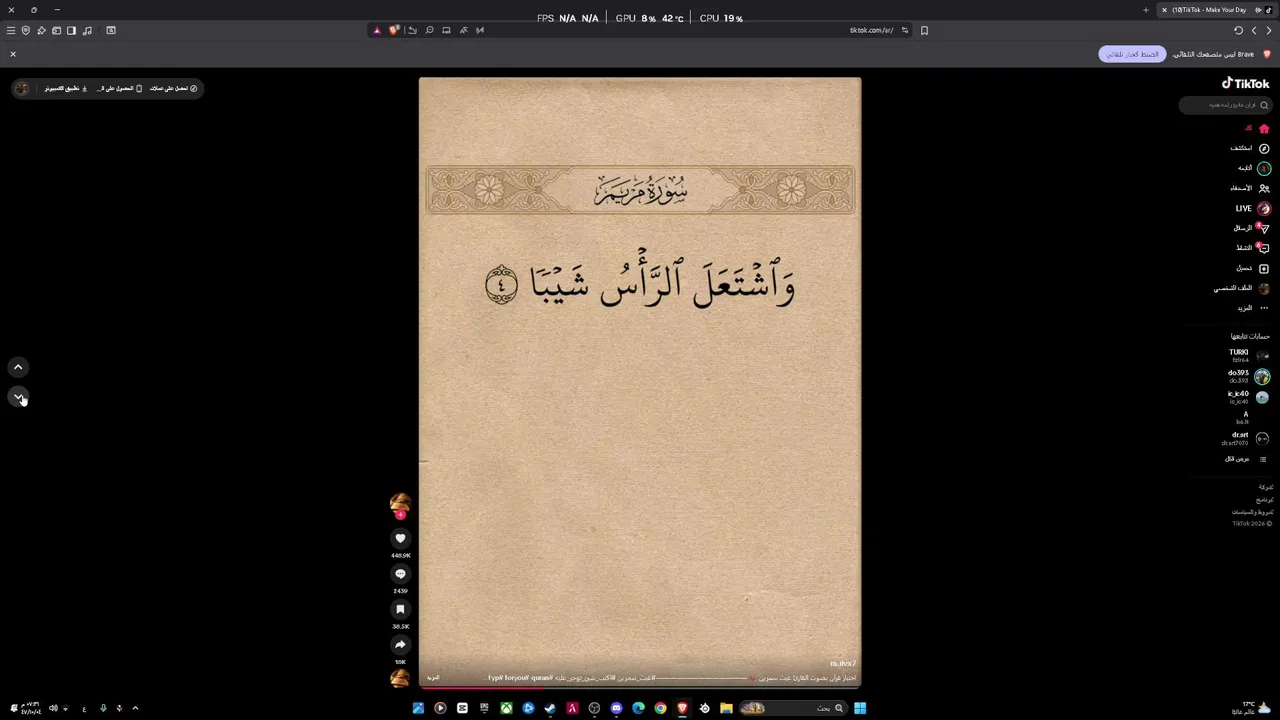The image size is (1280, 720).
Task: Open the m.ilvx7 creator username
Action: tap(843, 663)
